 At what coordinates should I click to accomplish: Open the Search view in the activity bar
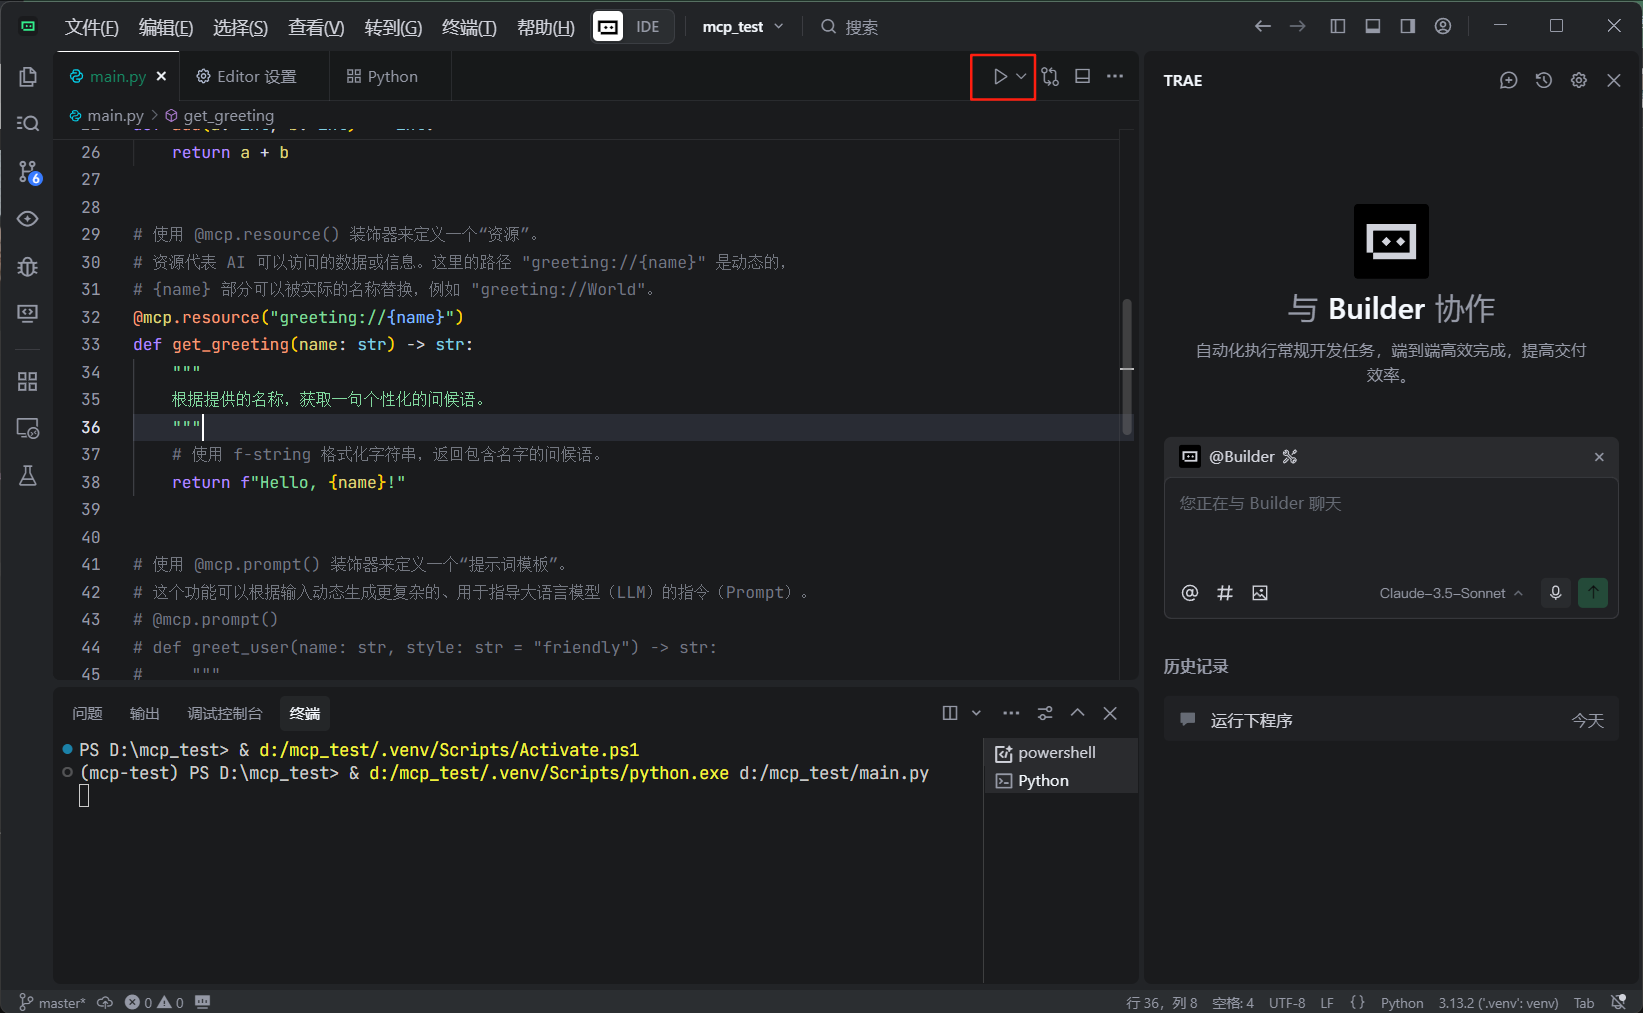(28, 123)
